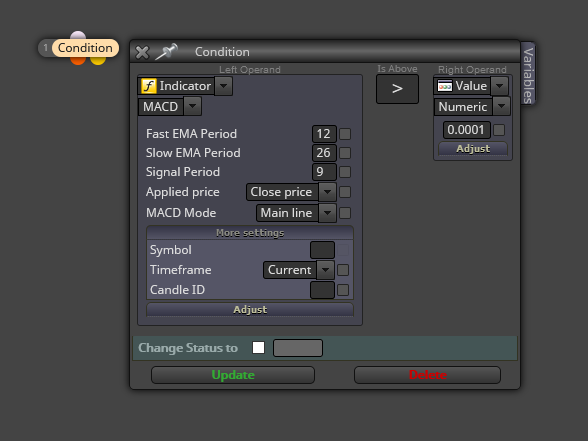Image resolution: width=588 pixels, height=441 pixels.
Task: Click the Candle ID input field
Action: pos(322,290)
